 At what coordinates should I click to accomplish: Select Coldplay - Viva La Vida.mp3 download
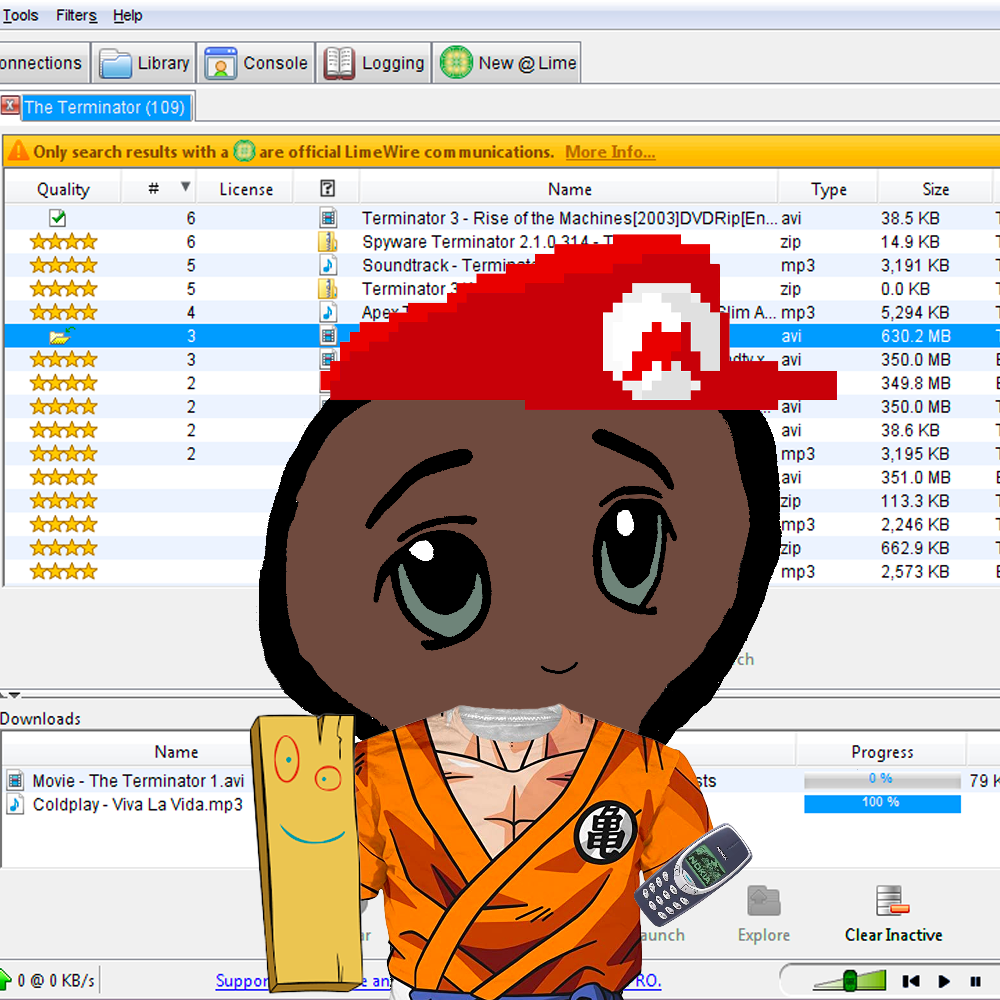click(x=138, y=805)
